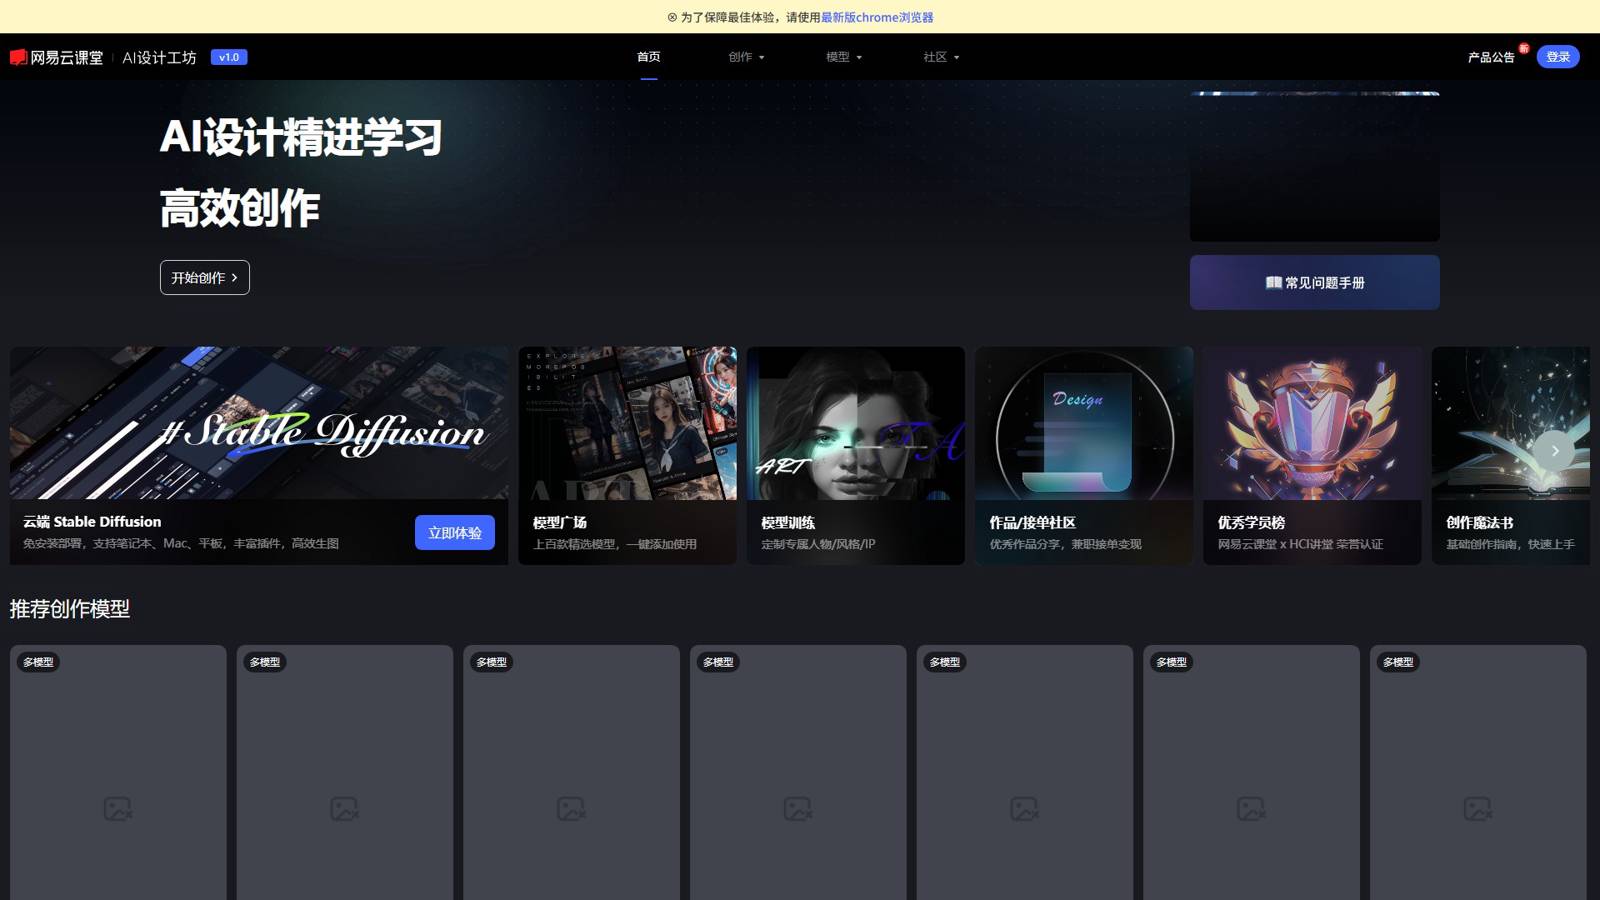The height and width of the screenshot is (900, 1600).
Task: Open the 常见问题手册 FAQ handbook
Action: 1315,282
